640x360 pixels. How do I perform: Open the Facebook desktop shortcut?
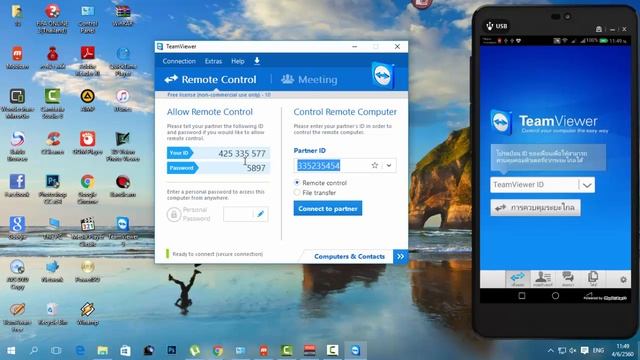point(17,186)
